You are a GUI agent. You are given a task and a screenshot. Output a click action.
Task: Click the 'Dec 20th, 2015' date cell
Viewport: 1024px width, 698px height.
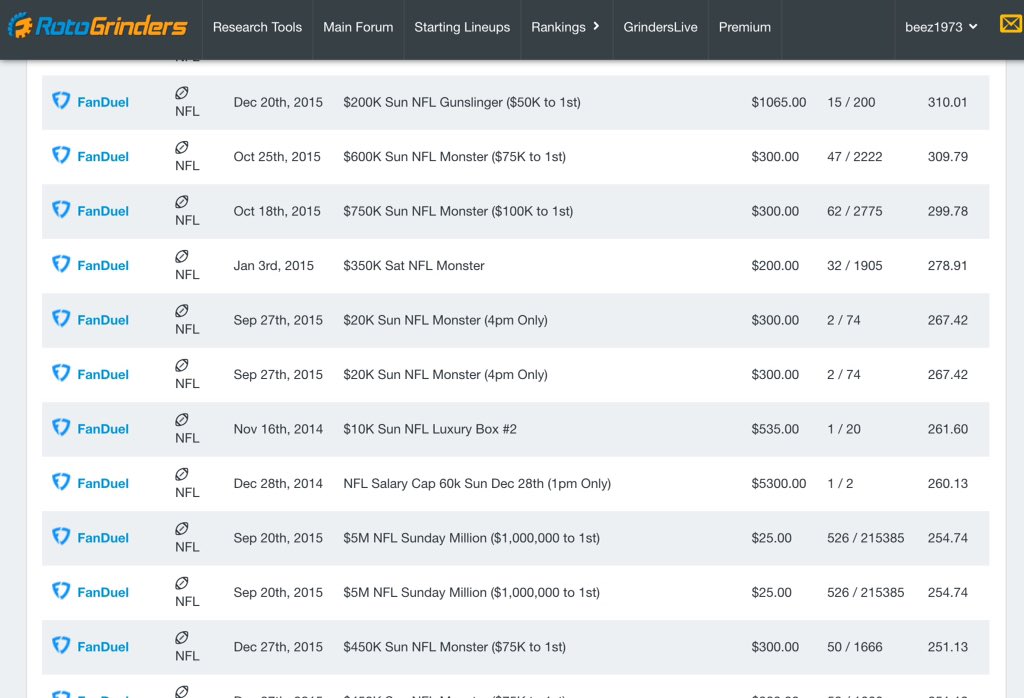(278, 103)
